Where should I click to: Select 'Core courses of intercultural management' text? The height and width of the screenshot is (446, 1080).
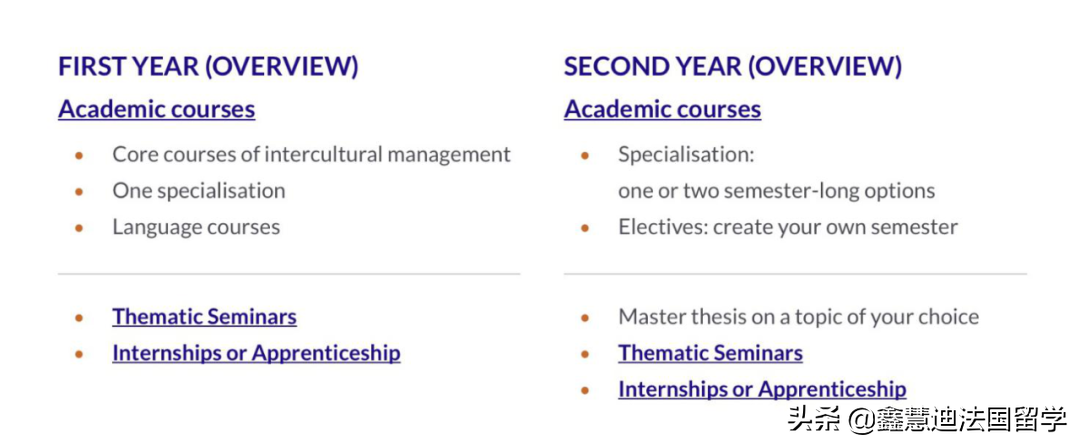click(x=311, y=154)
